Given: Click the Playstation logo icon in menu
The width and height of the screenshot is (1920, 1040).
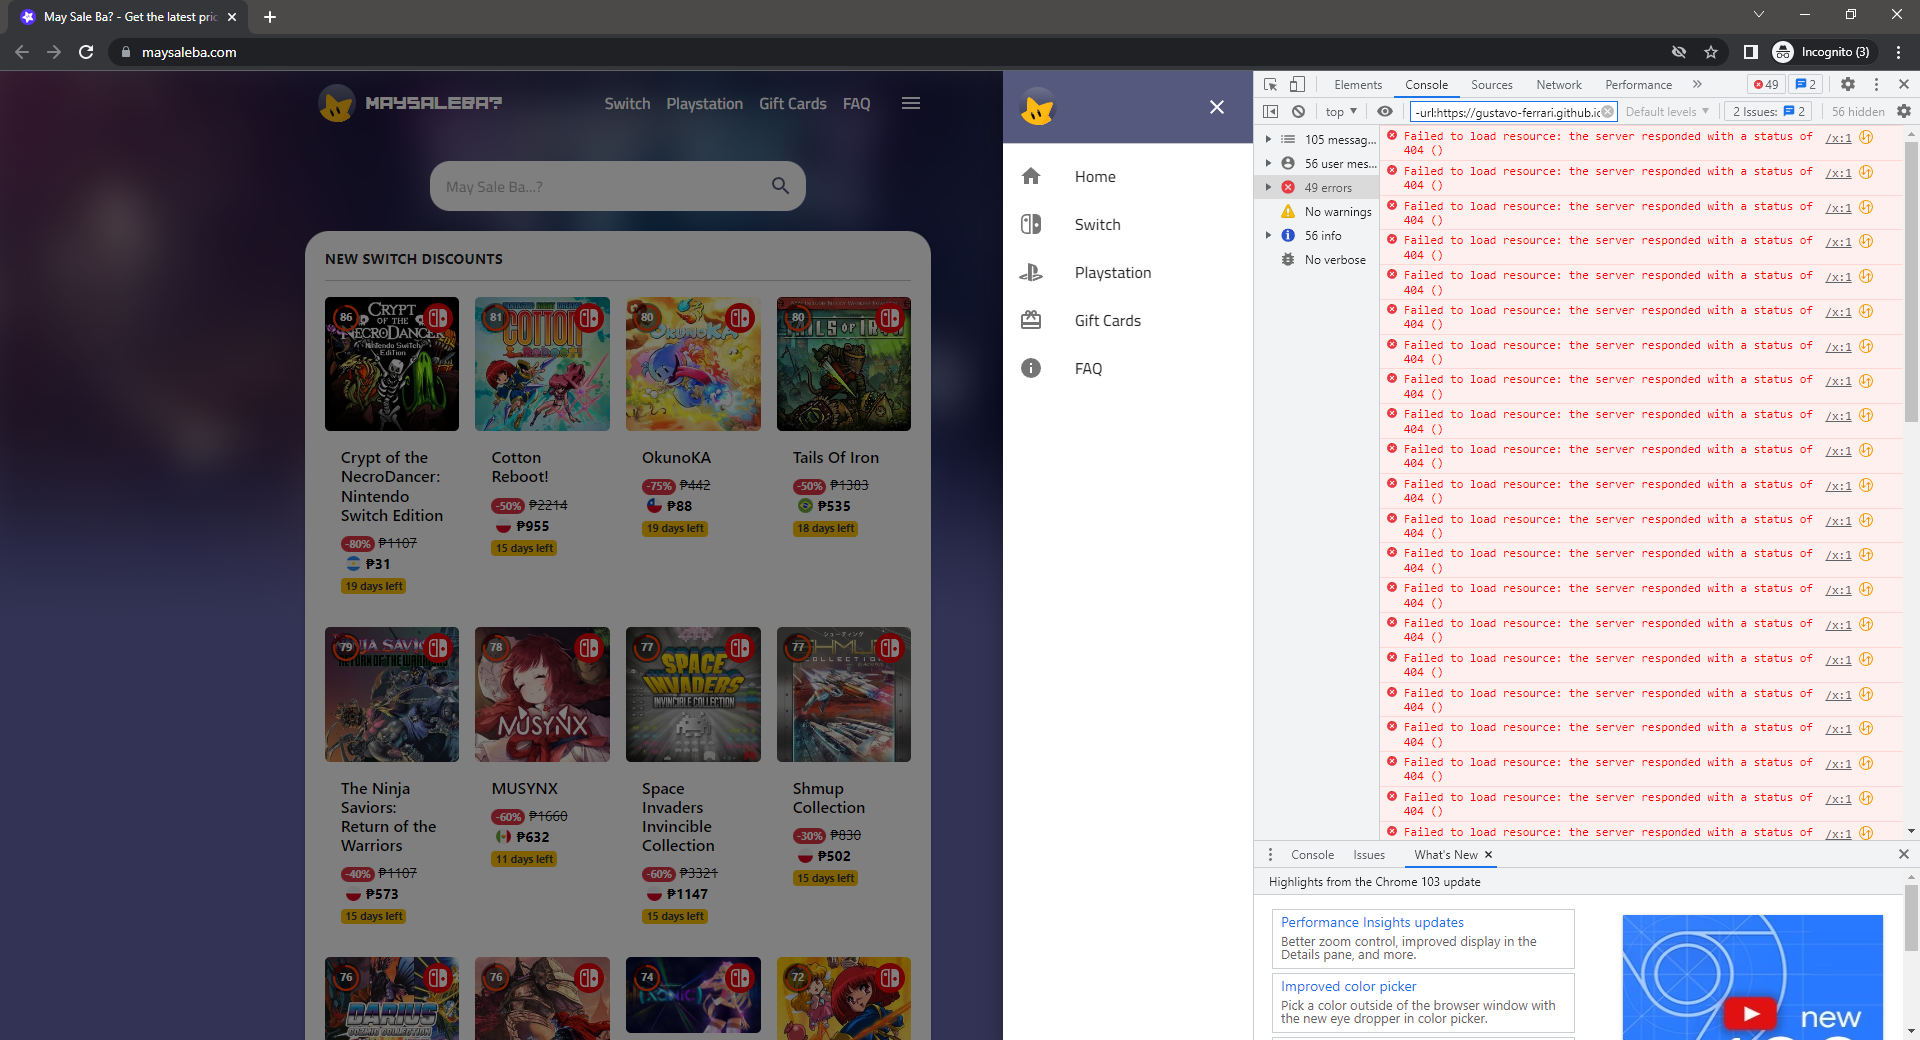Looking at the screenshot, I should 1031,273.
